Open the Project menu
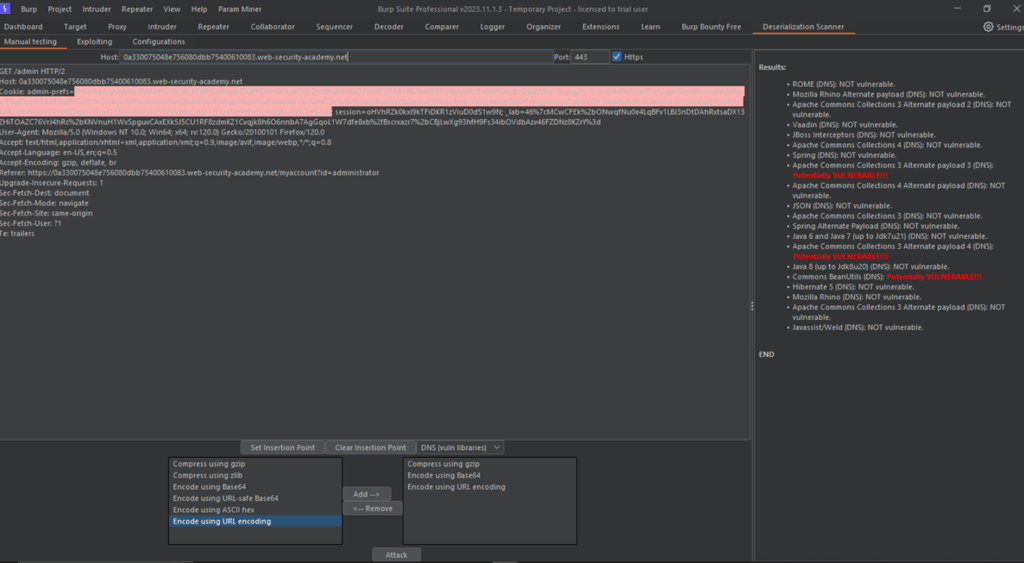 click(x=59, y=9)
